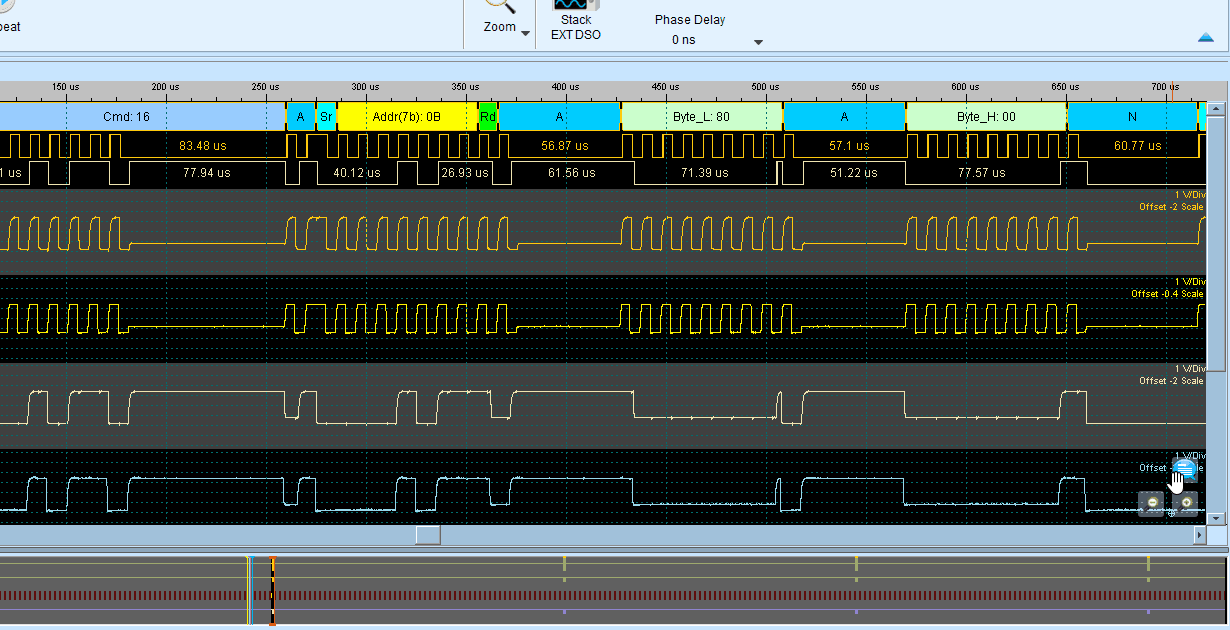This screenshot has height=630, width=1230.
Task: Click the Sr repeated-start segment
Action: 326,117
